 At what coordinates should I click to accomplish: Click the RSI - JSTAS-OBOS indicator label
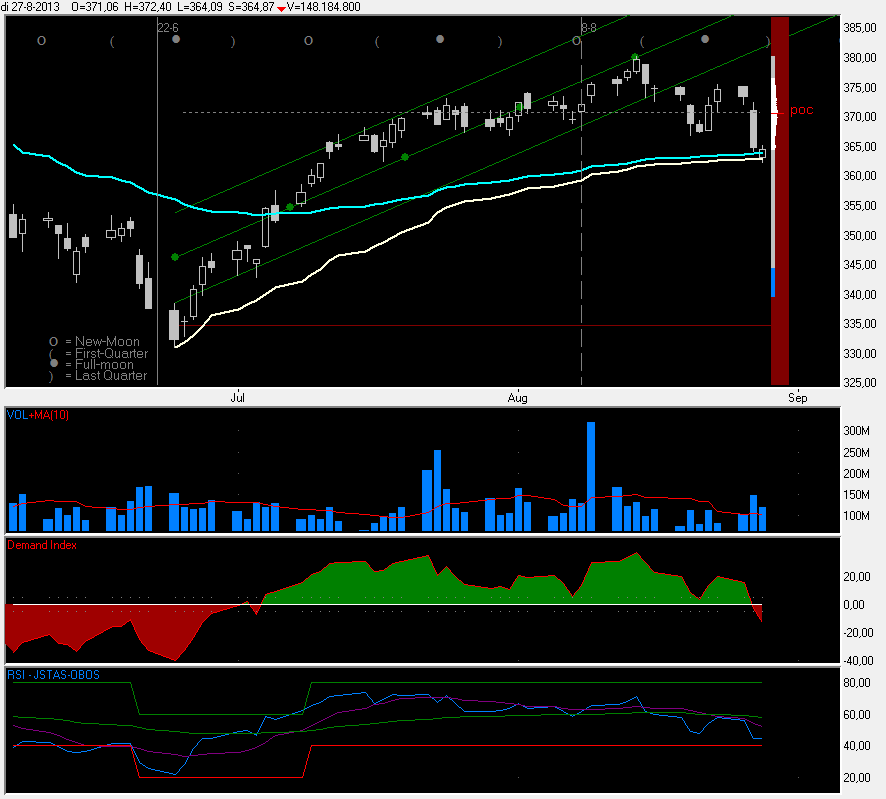(53, 675)
